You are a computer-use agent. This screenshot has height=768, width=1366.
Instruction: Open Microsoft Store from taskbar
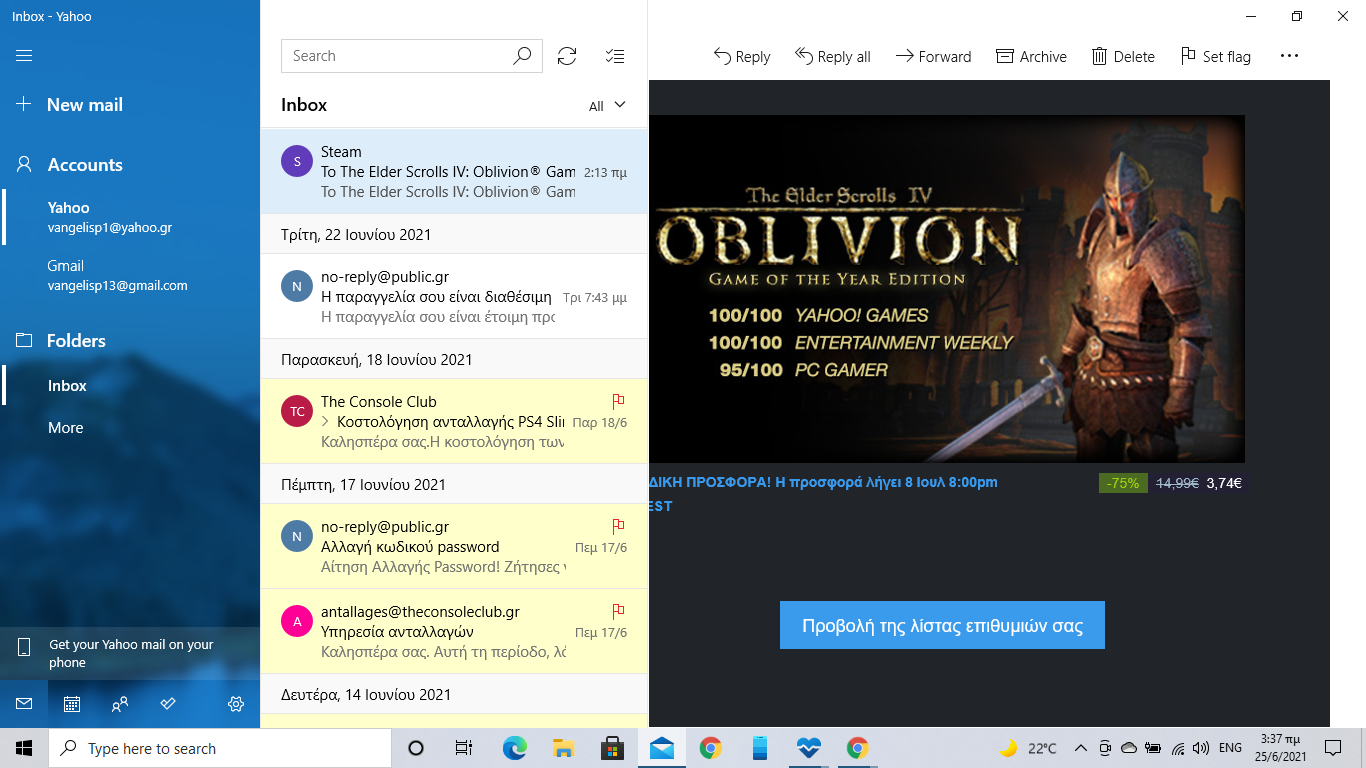[612, 748]
